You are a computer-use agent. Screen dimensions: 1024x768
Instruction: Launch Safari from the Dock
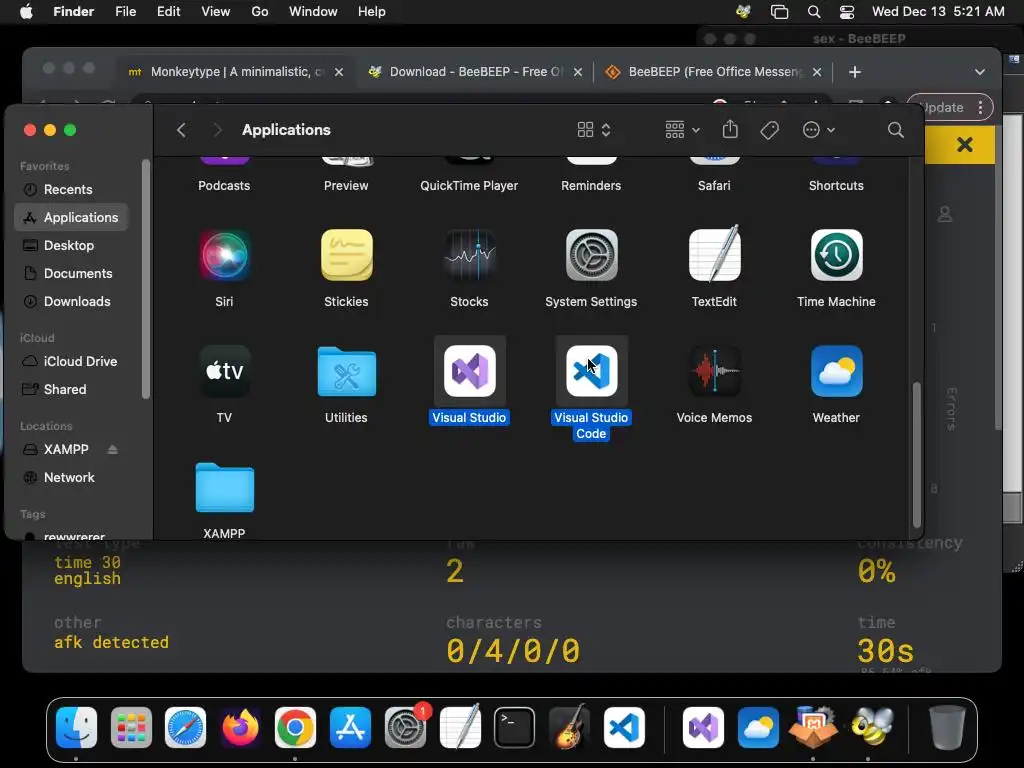(185, 728)
